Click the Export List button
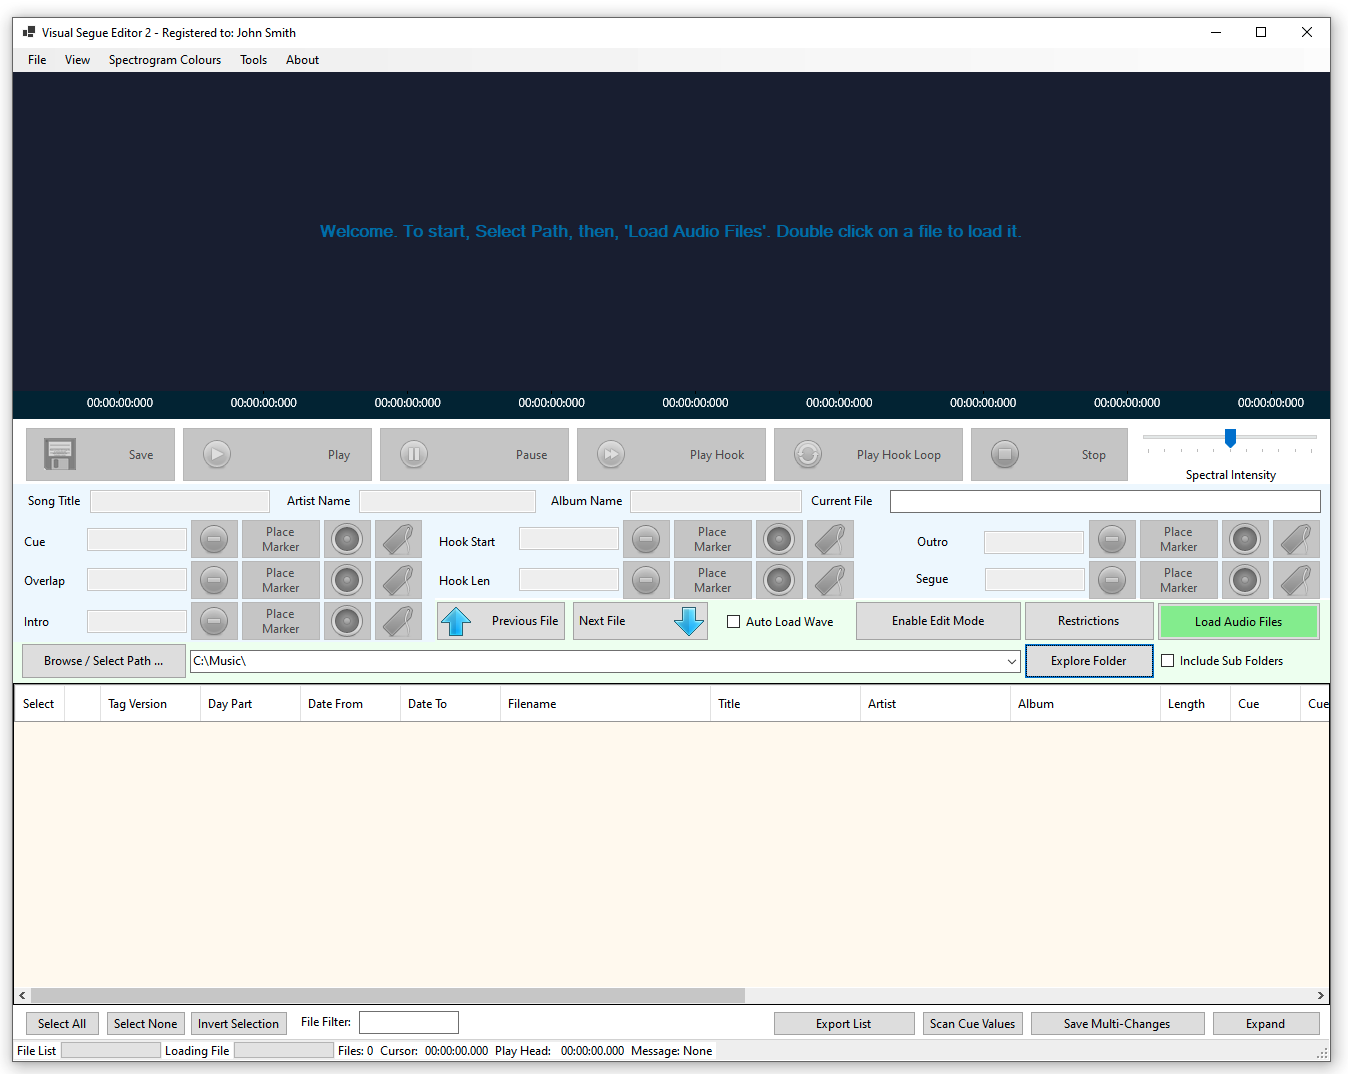Viewport: 1348px width, 1074px height. (x=844, y=1024)
